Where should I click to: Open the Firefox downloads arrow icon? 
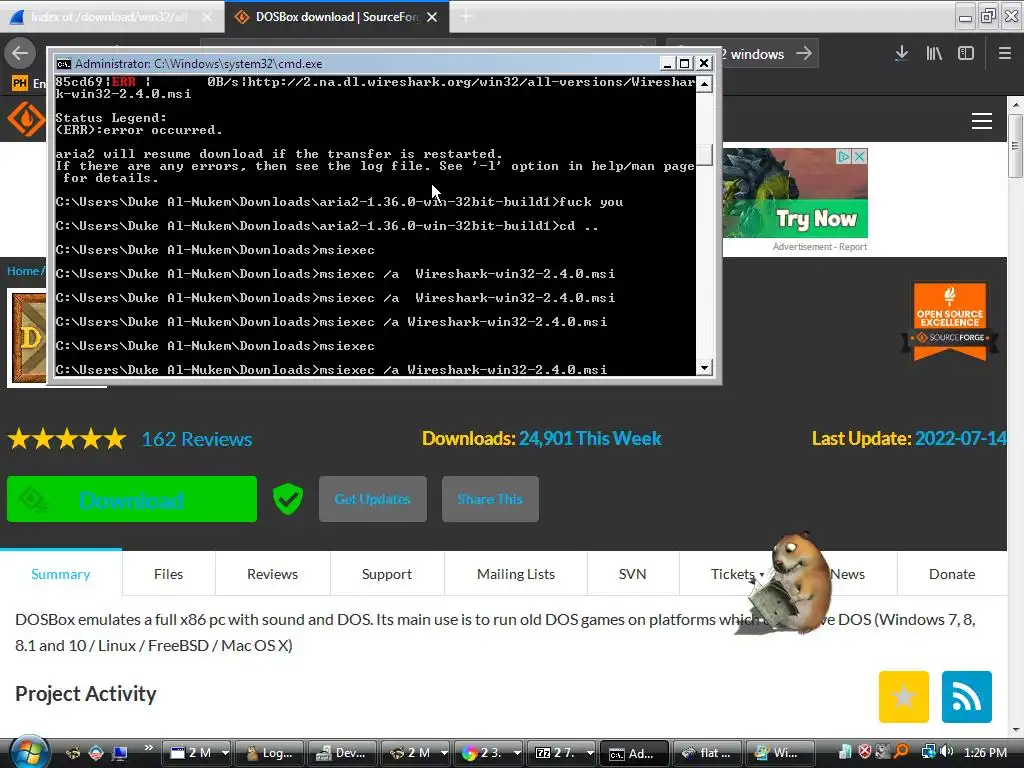[901, 54]
